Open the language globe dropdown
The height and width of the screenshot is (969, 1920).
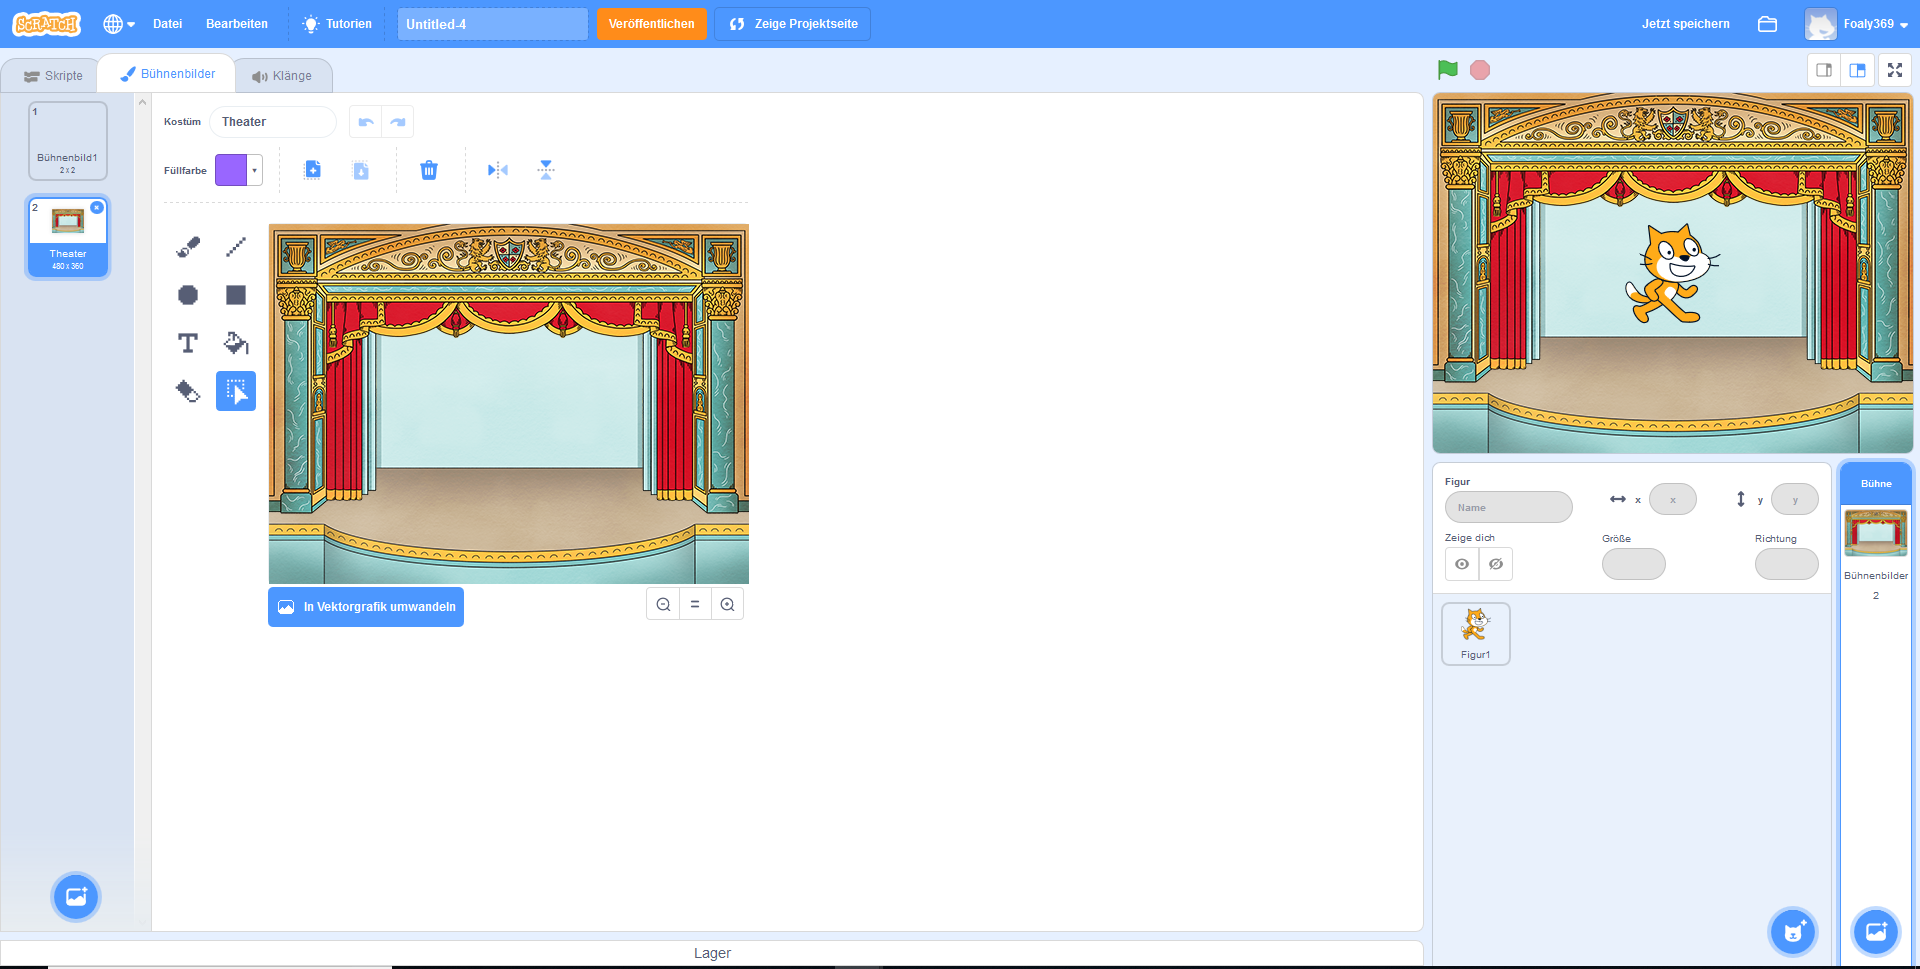pyautogui.click(x=119, y=24)
